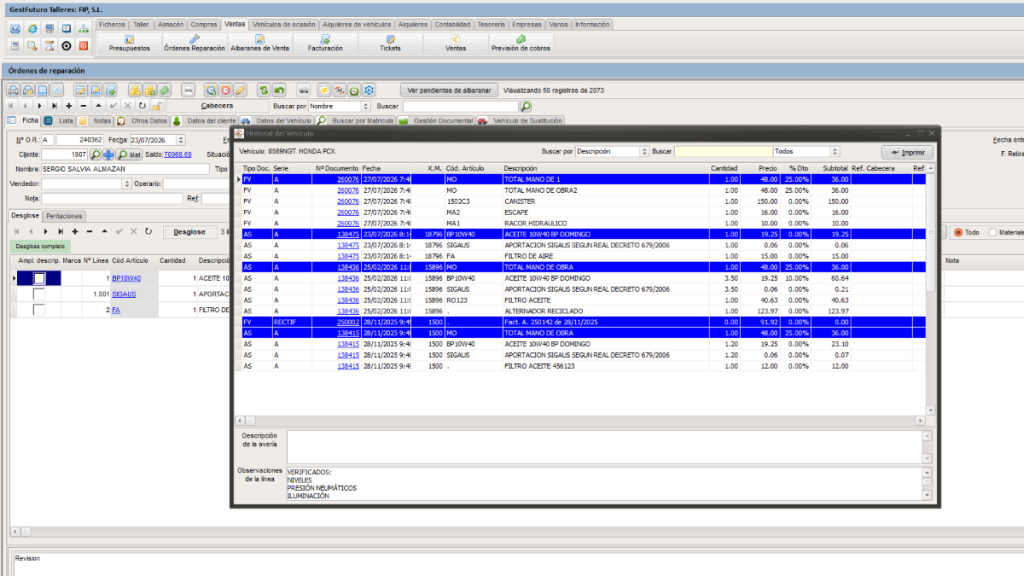Click the Desglose completo green label
This screenshot has width=1024, height=576.
pyautogui.click(x=40, y=246)
